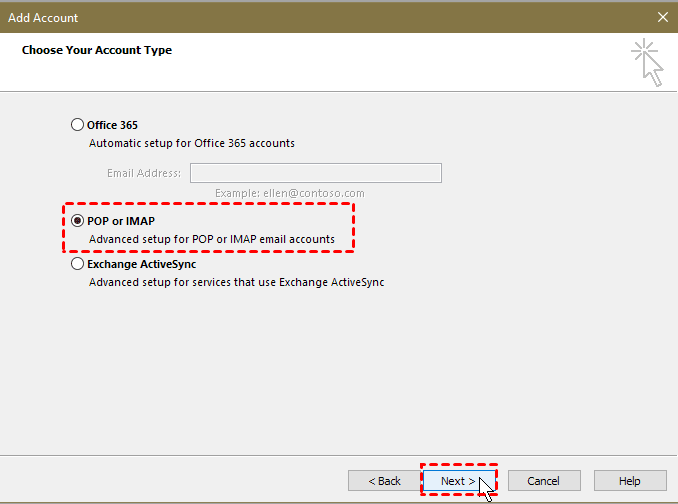
Task: Click the Exchange ActiveSync services description text
Action: click(236, 283)
